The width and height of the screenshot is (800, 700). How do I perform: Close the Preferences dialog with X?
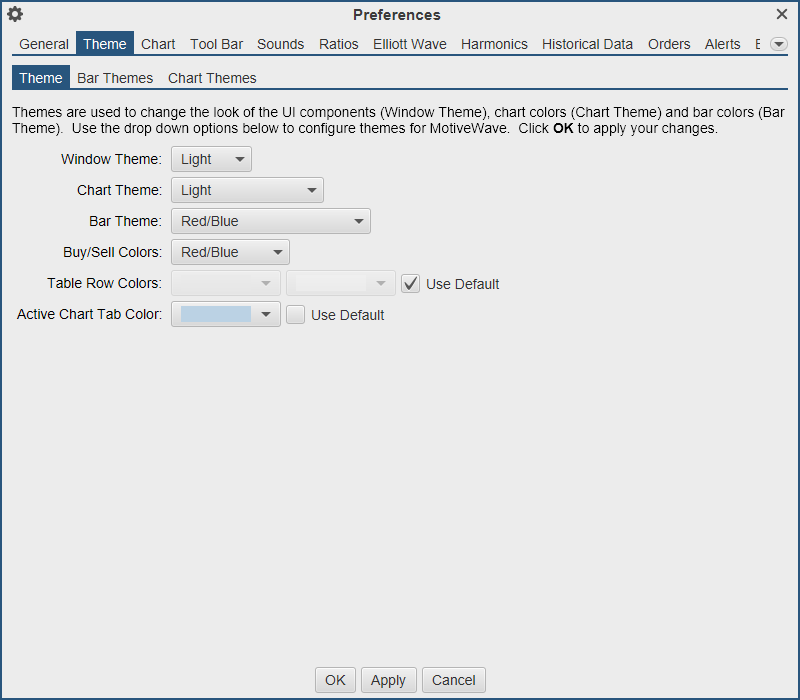click(782, 14)
